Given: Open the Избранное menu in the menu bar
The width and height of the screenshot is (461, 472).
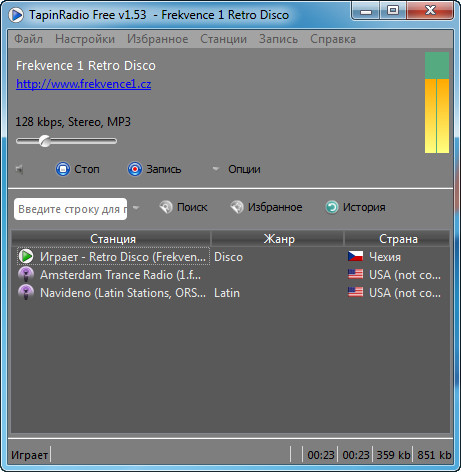Looking at the screenshot, I should (x=158, y=39).
